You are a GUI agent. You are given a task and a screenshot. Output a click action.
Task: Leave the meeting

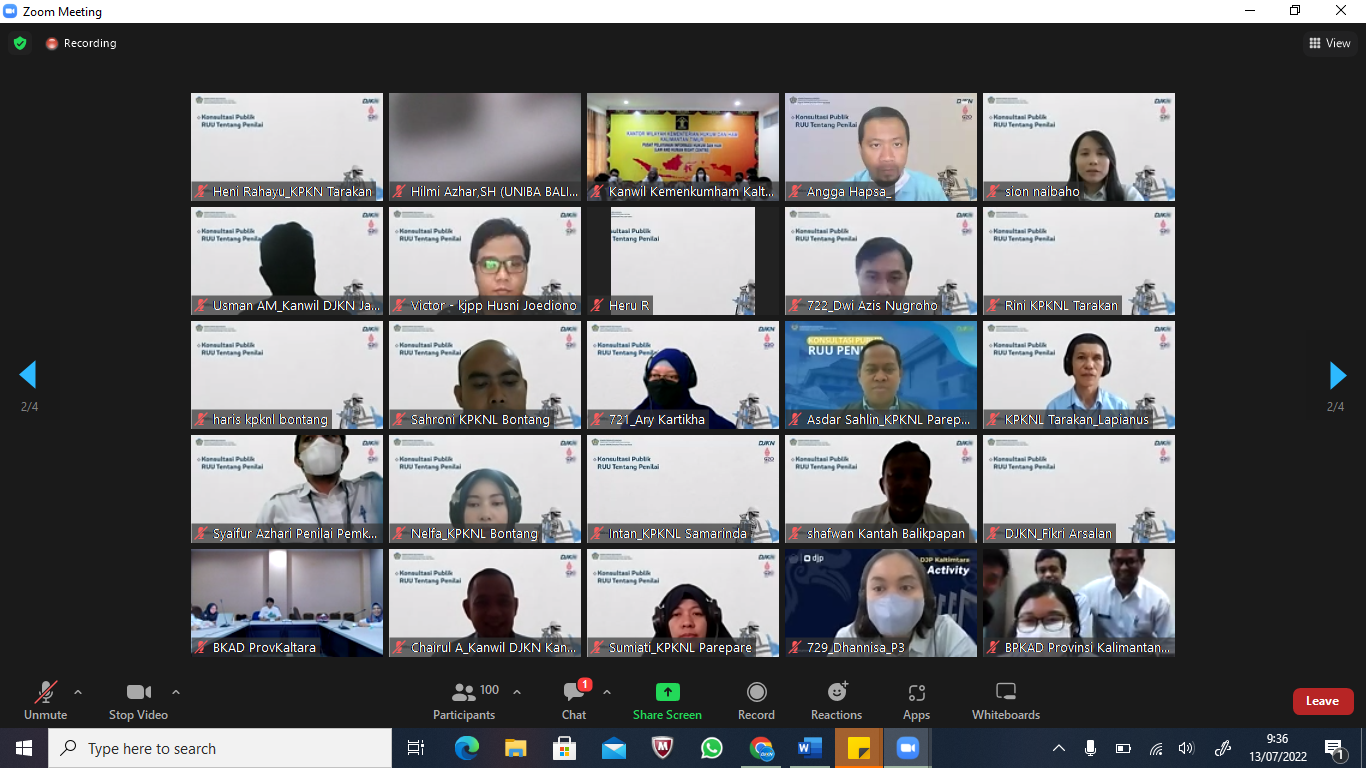click(1322, 701)
